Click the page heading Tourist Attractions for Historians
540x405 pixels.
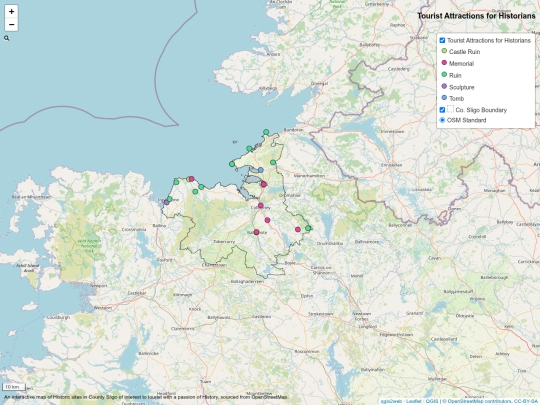tap(476, 16)
